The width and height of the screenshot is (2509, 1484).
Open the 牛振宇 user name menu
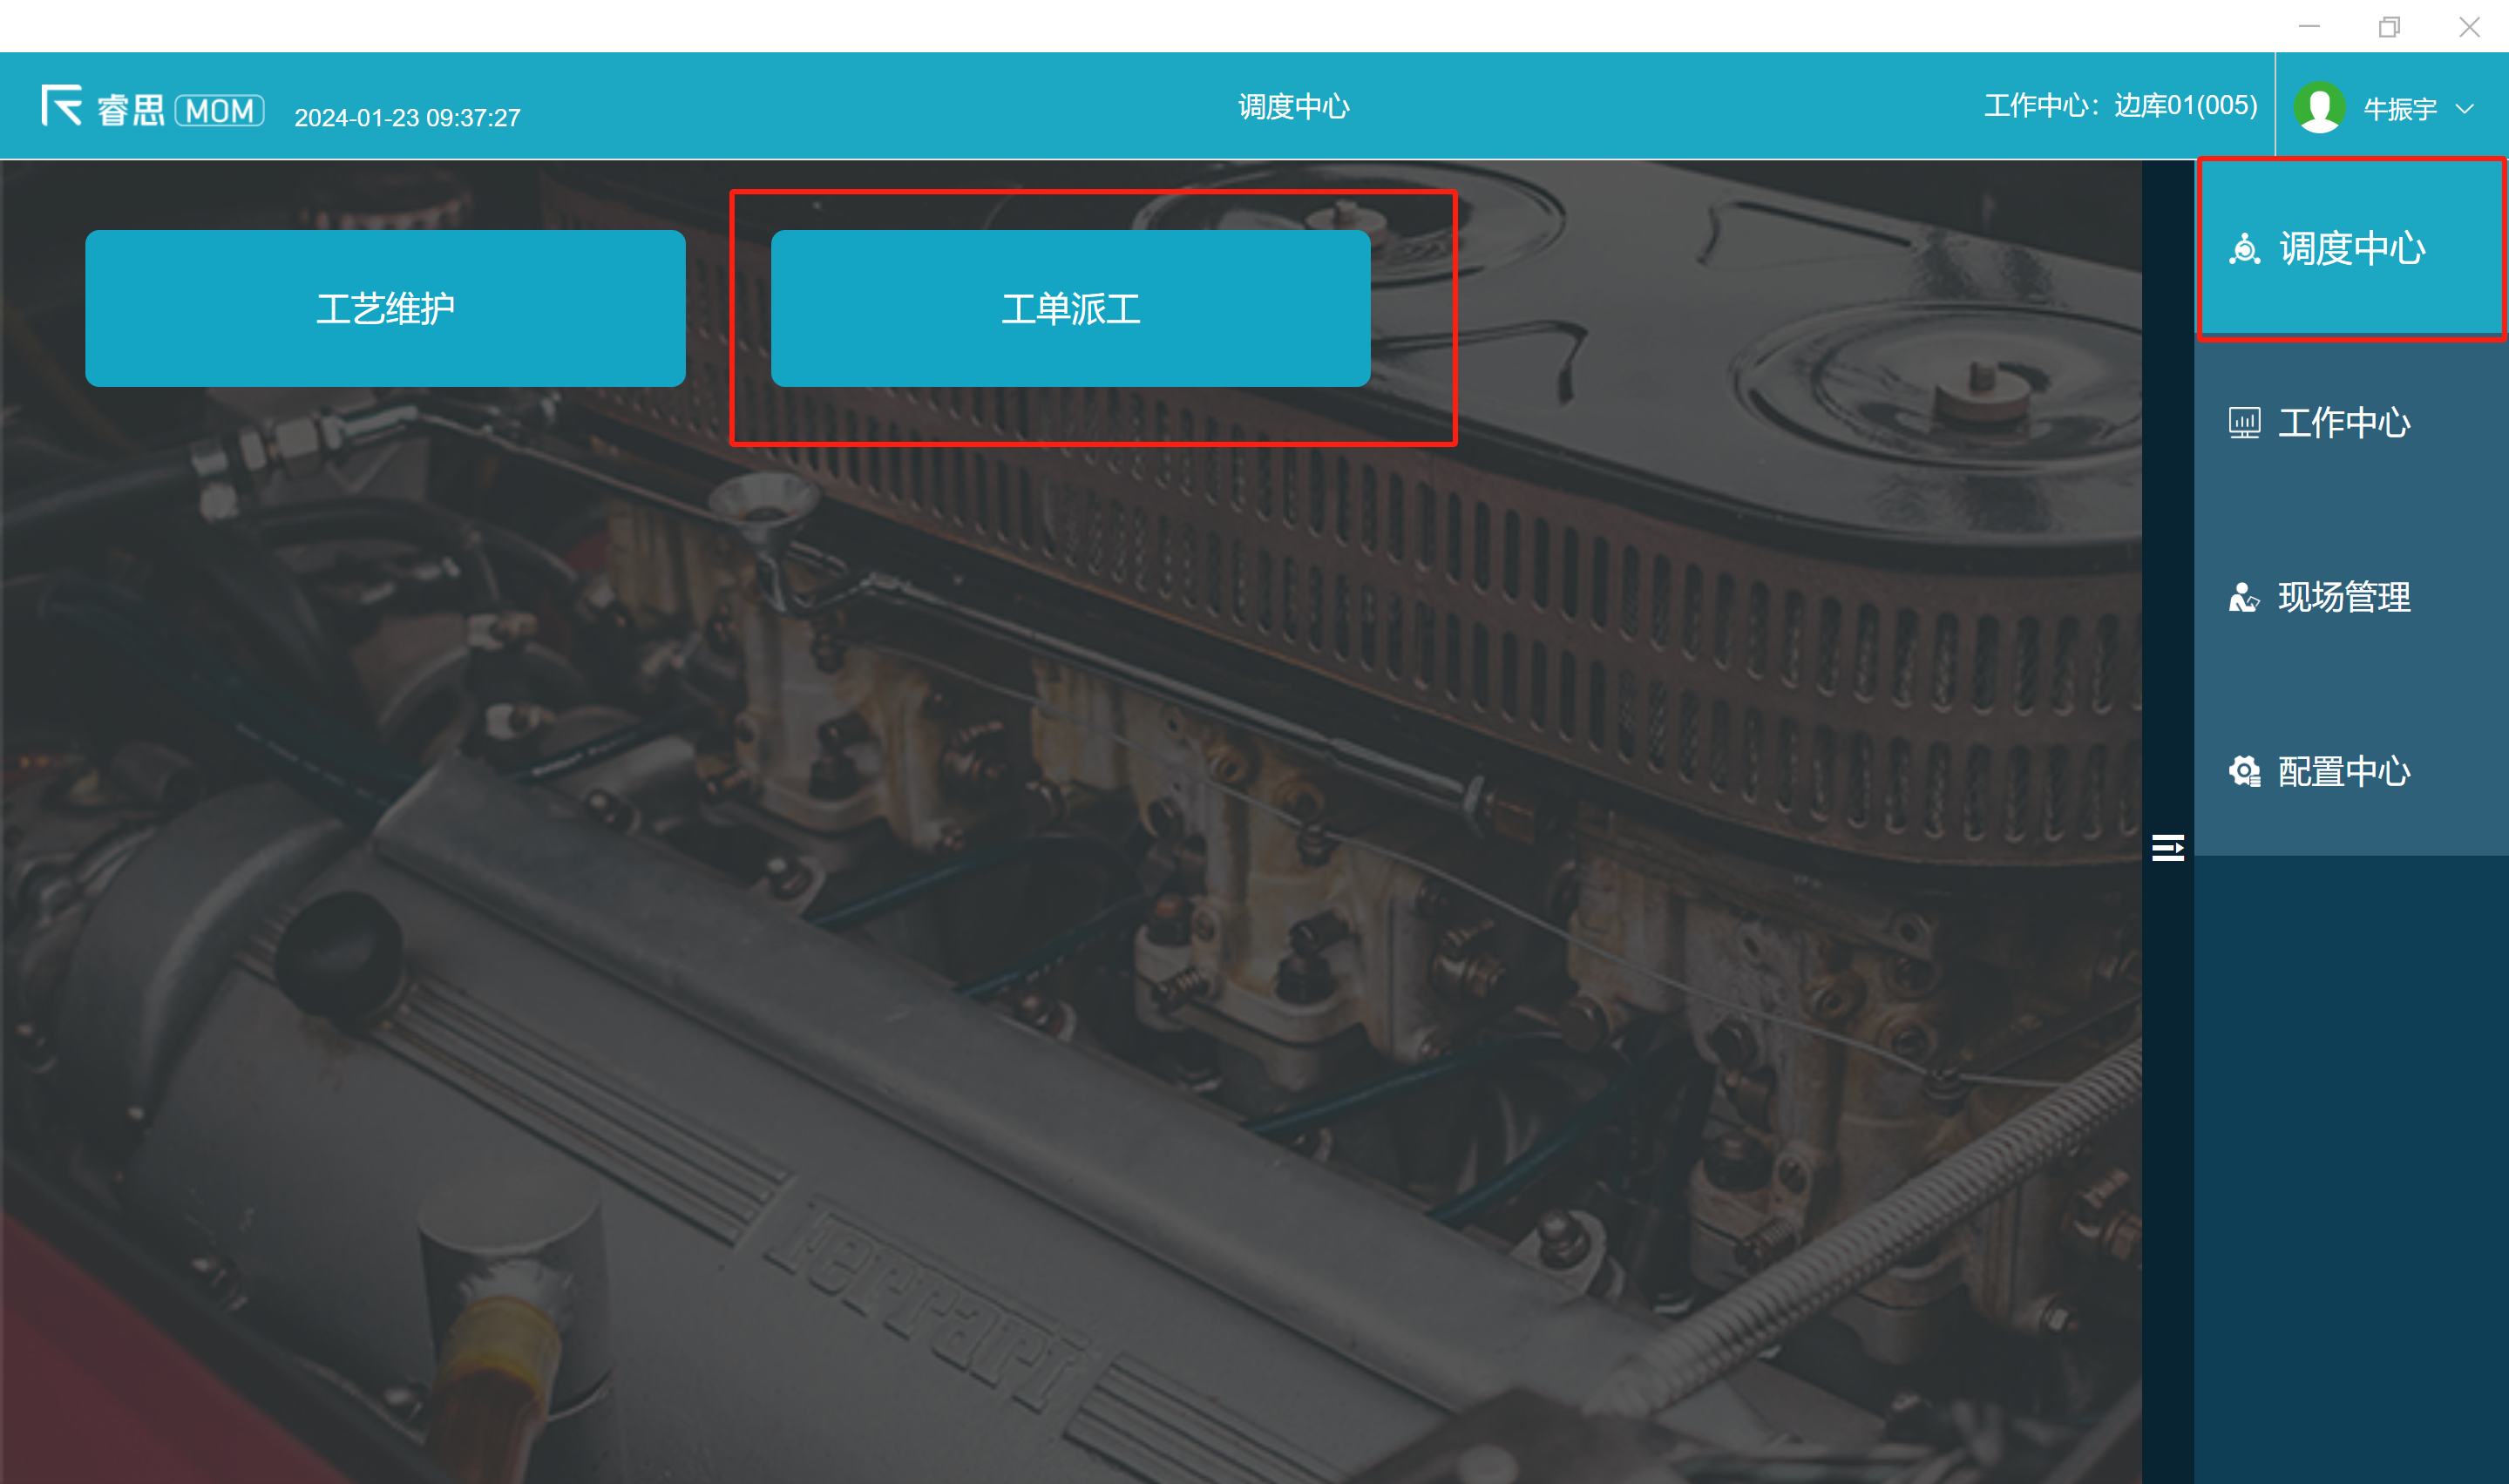pyautogui.click(x=2399, y=108)
